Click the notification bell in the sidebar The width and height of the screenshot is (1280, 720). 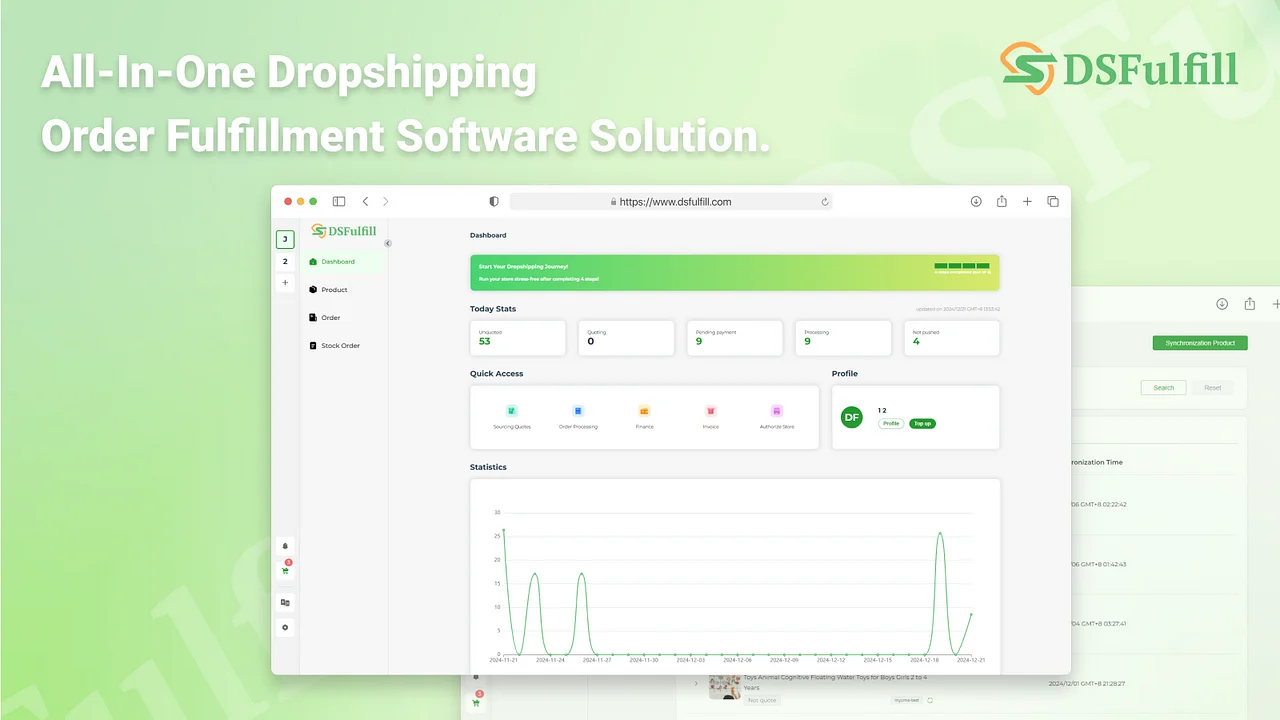point(285,546)
